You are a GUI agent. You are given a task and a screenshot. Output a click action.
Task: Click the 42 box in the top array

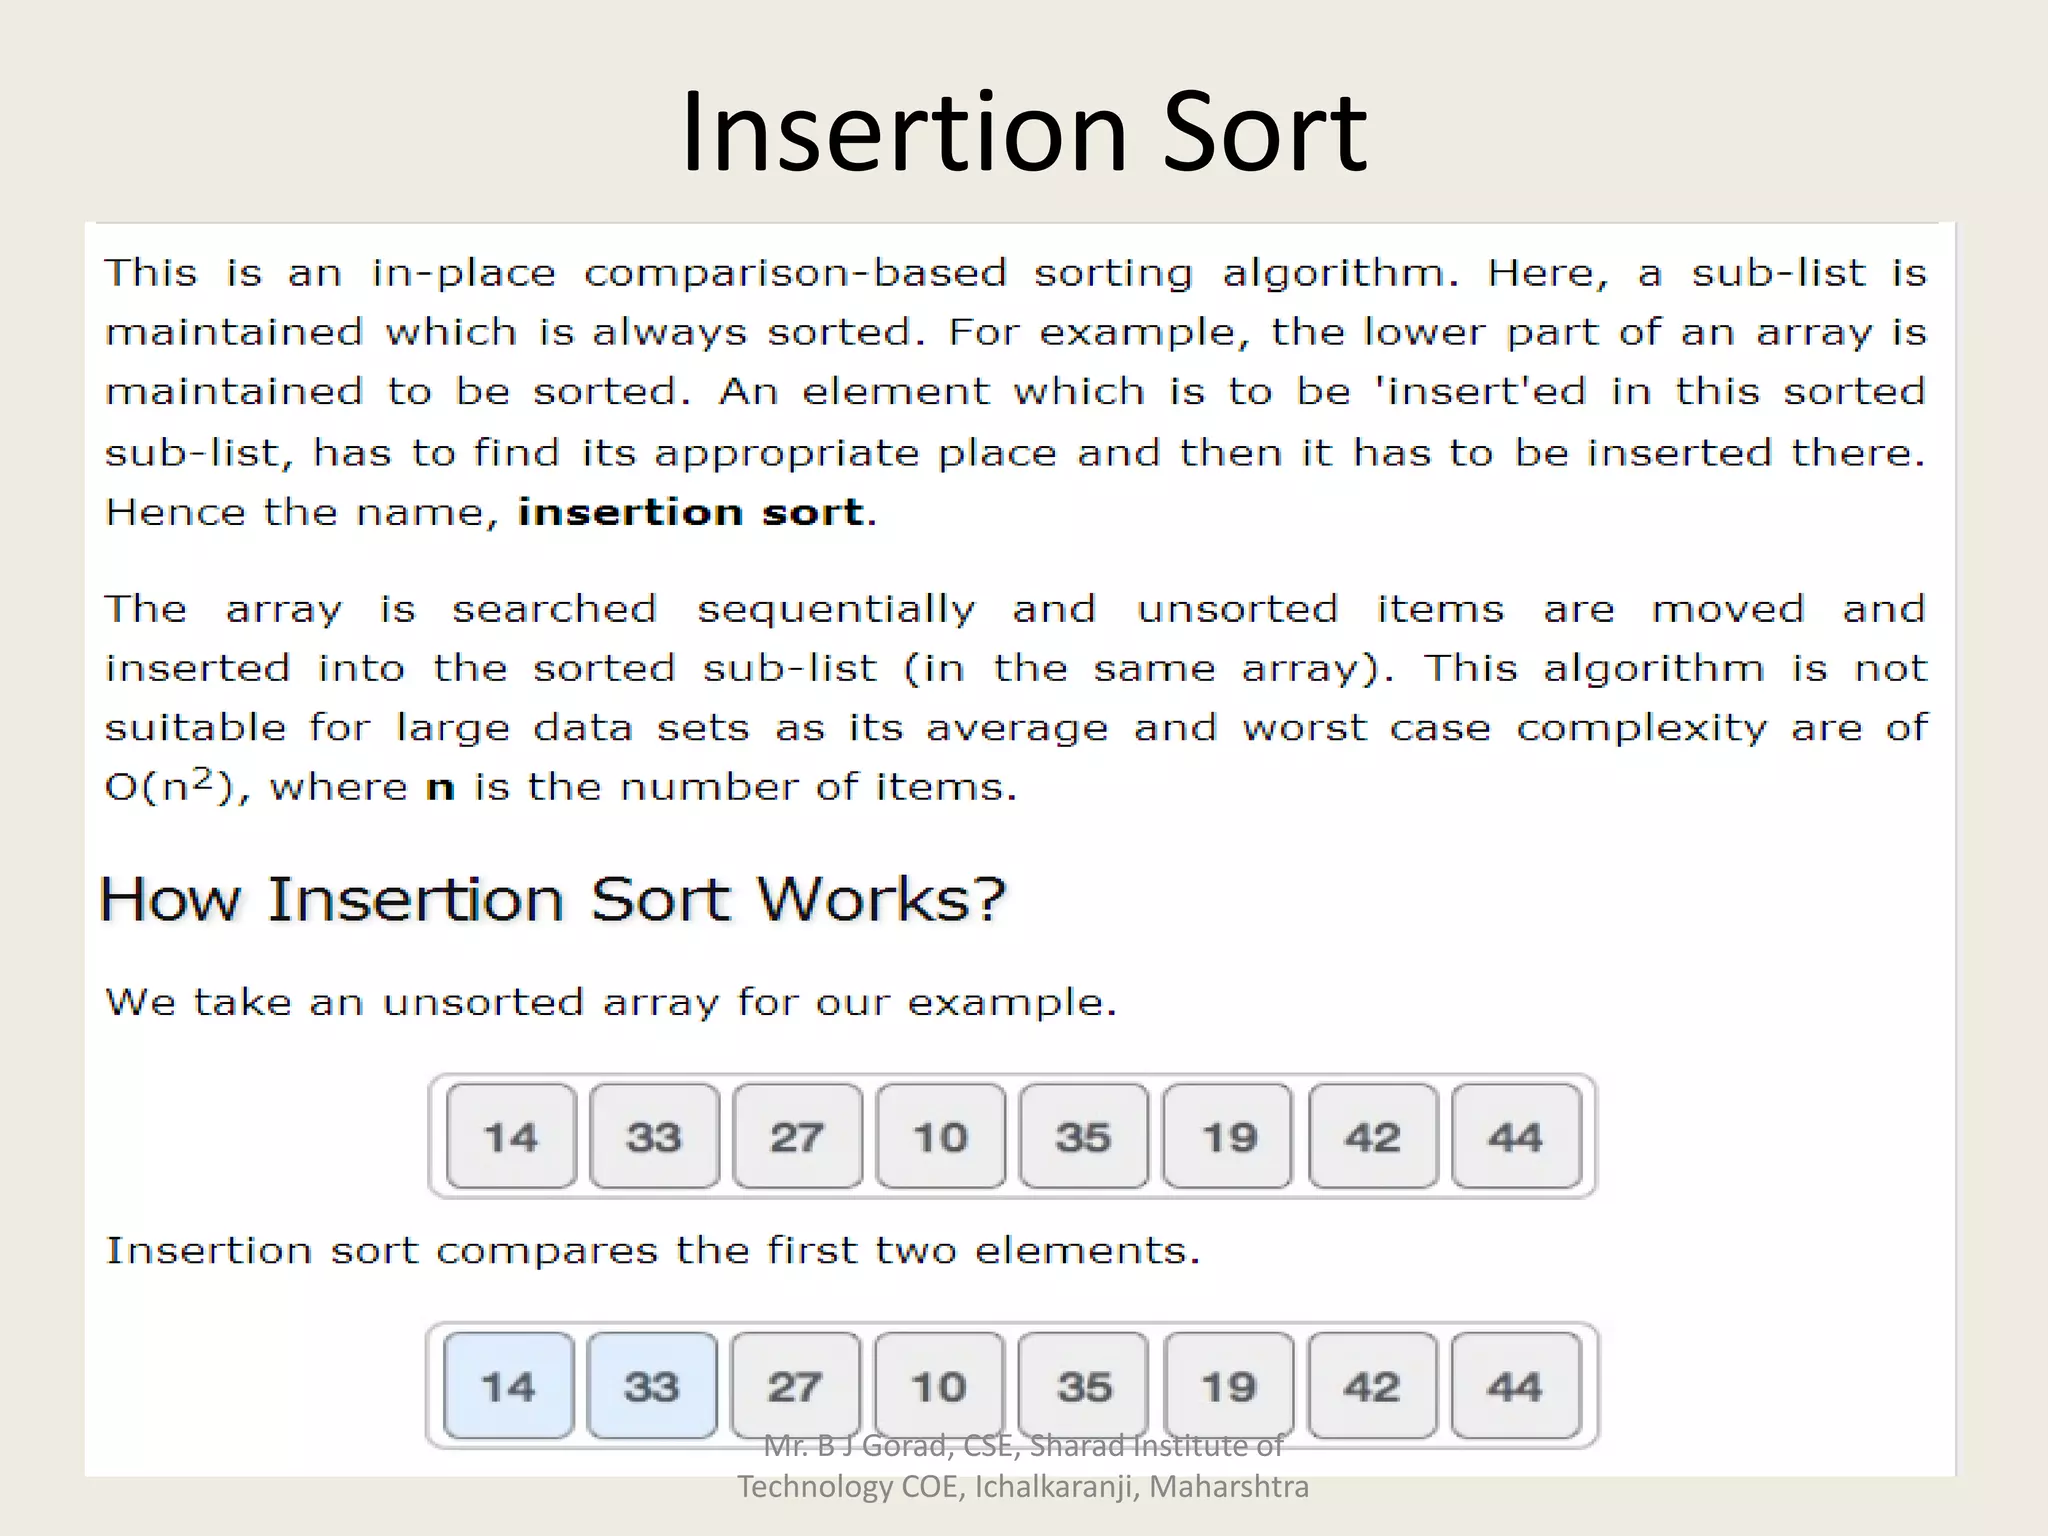tap(1372, 1136)
